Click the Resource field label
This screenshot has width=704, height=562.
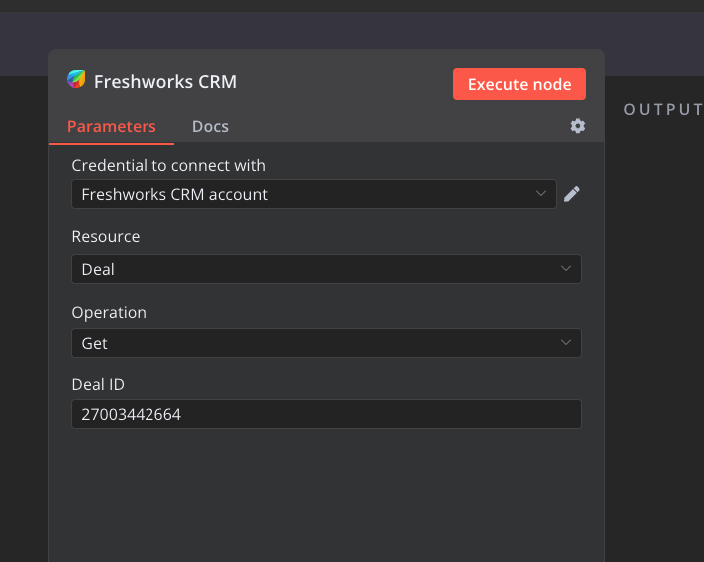pos(106,236)
